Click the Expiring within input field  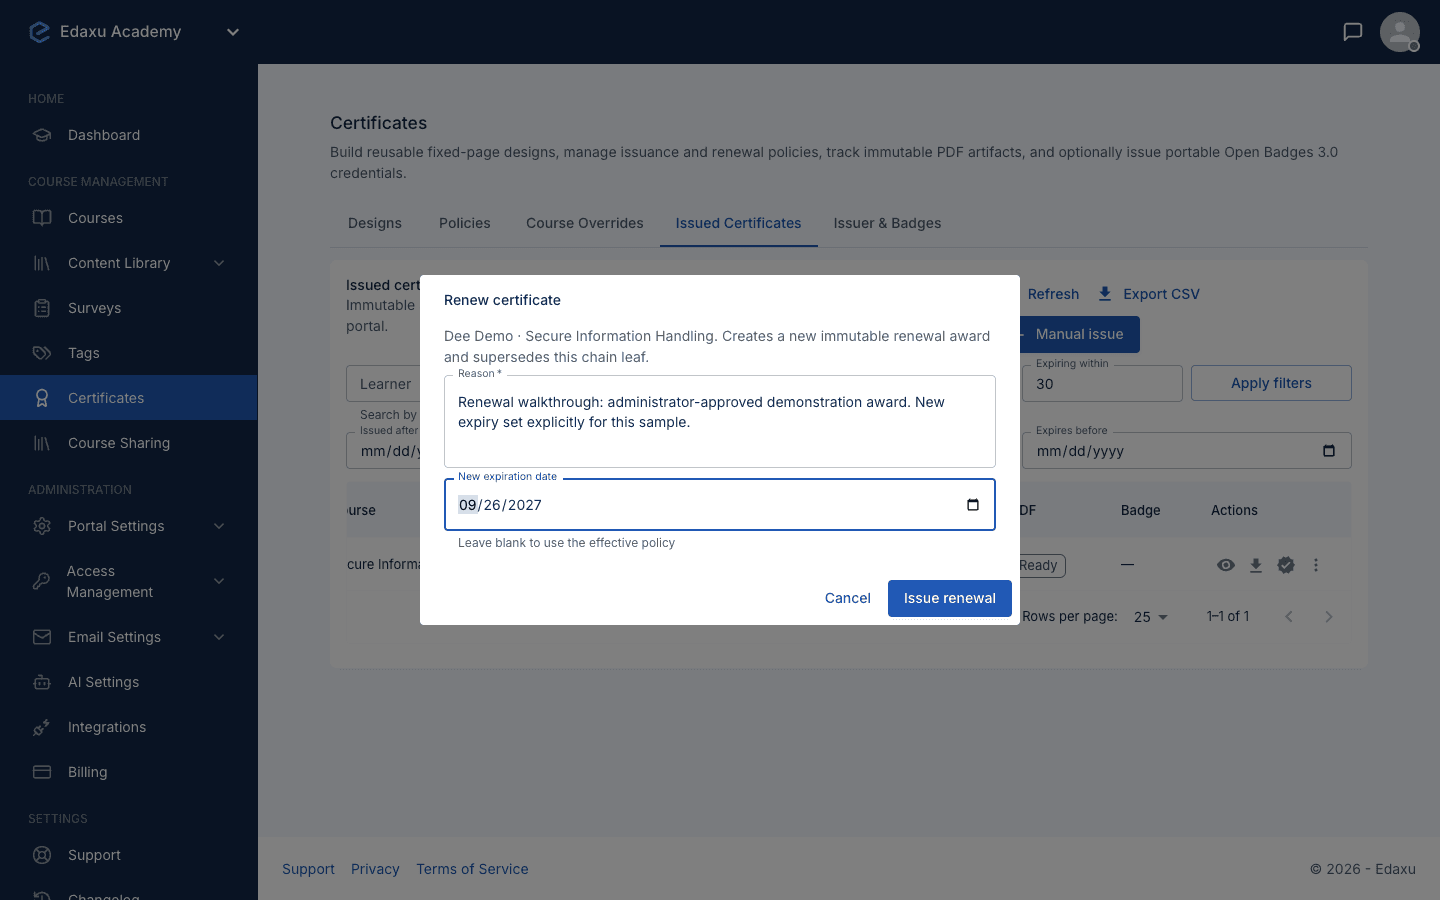(x=1102, y=384)
